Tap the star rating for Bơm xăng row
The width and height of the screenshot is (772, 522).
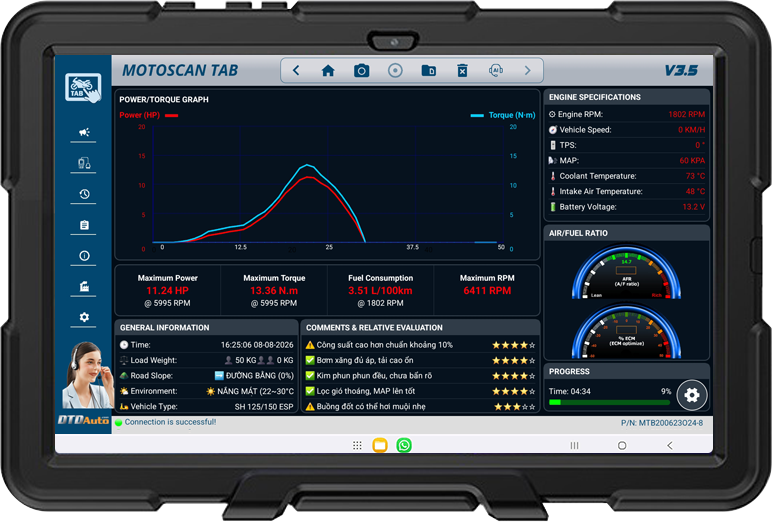click(514, 360)
